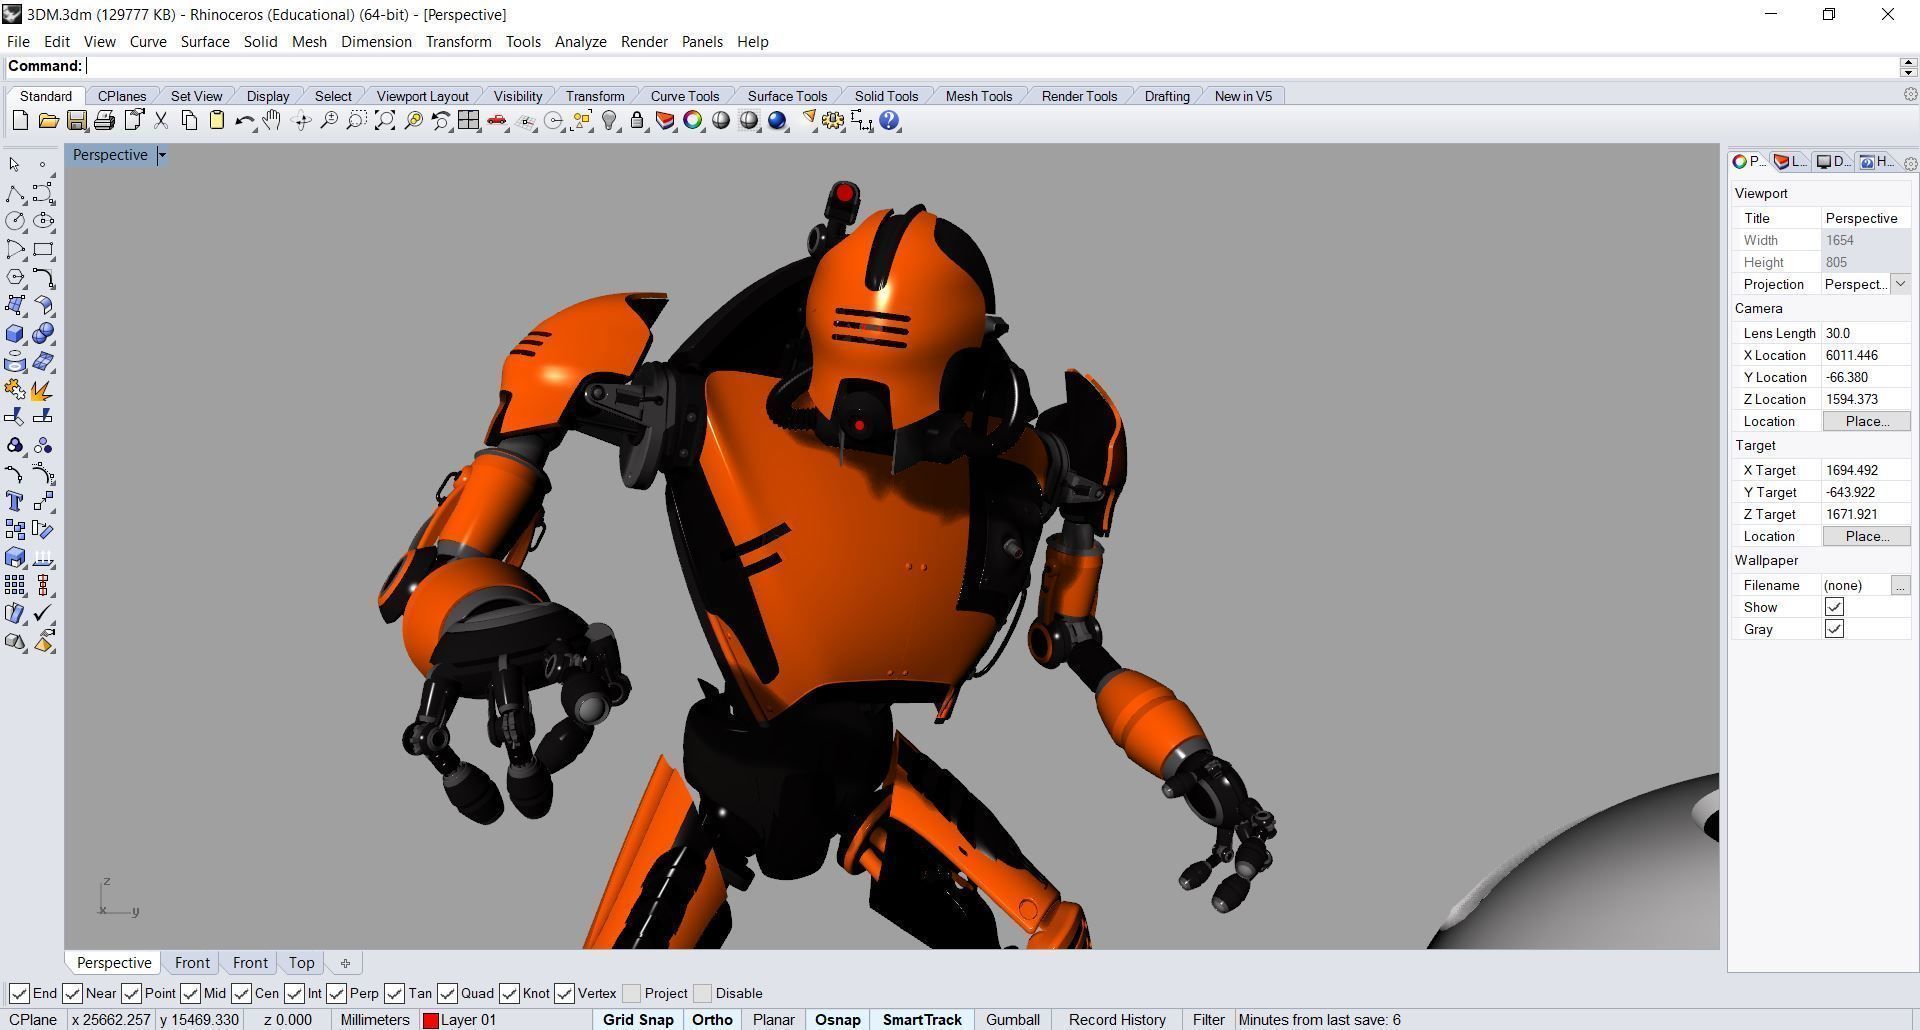The width and height of the screenshot is (1920, 1030).
Task: Toggle the Point osnap checkbox
Action: [131, 993]
